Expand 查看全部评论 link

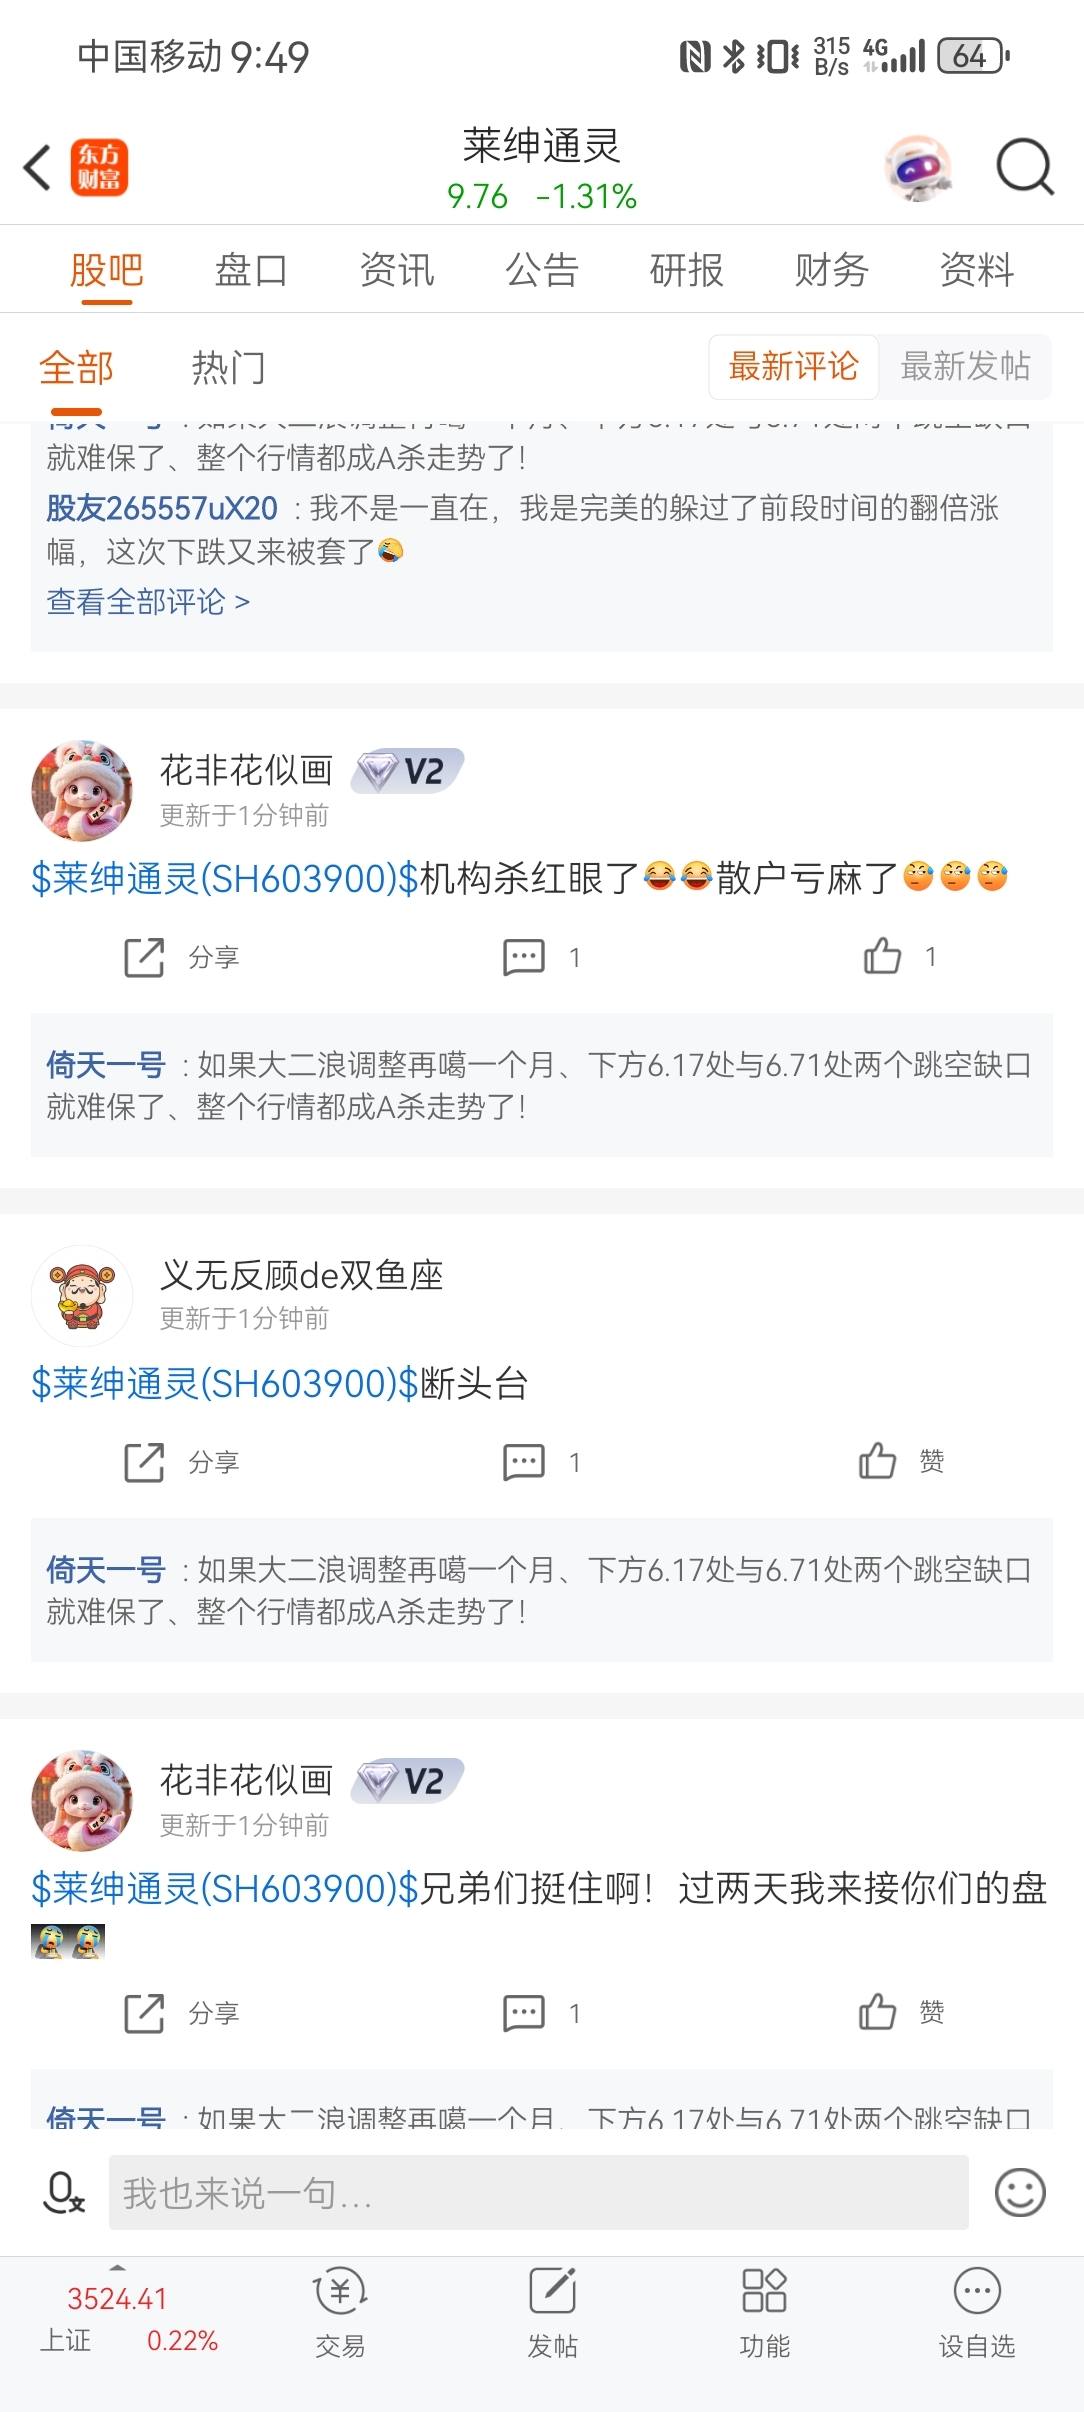click(x=148, y=602)
